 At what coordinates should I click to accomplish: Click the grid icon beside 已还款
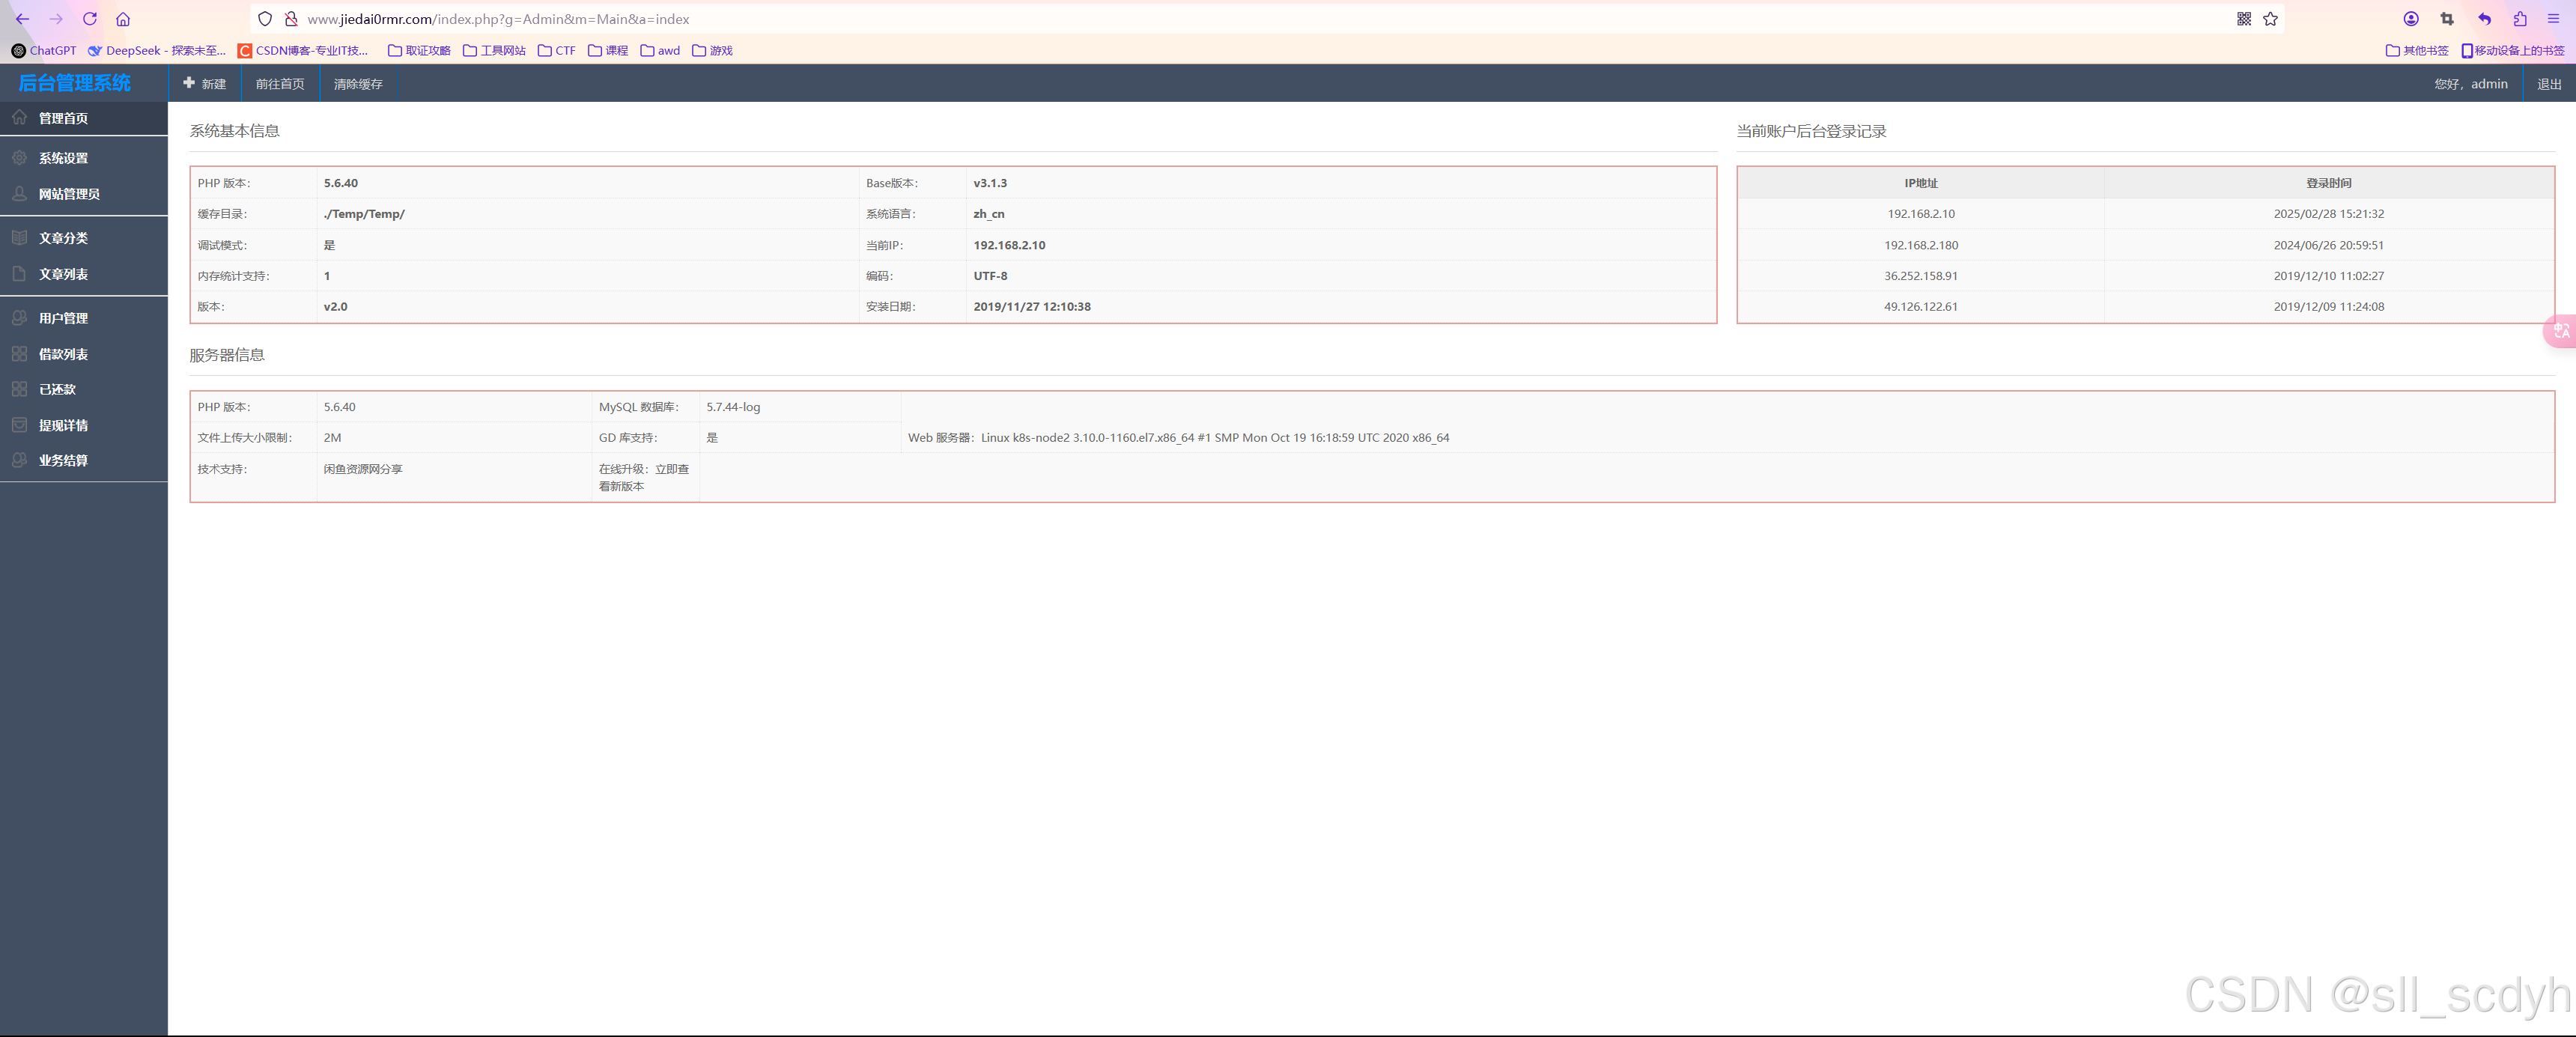tap(19, 388)
